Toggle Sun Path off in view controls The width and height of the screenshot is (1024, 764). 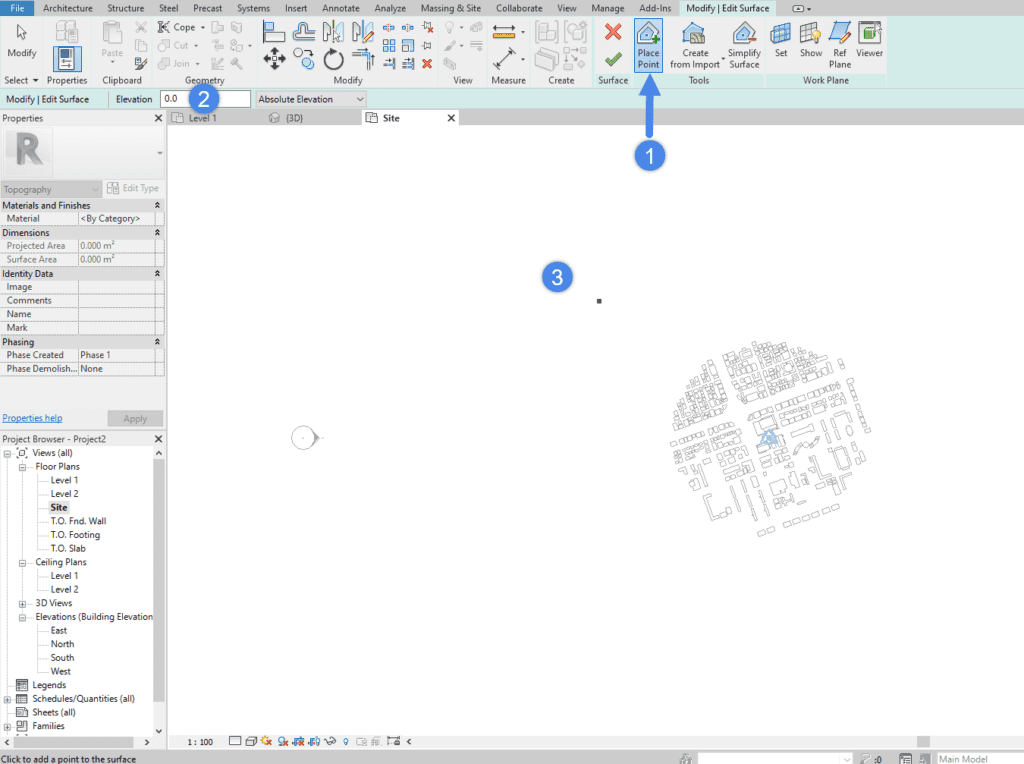pos(266,741)
